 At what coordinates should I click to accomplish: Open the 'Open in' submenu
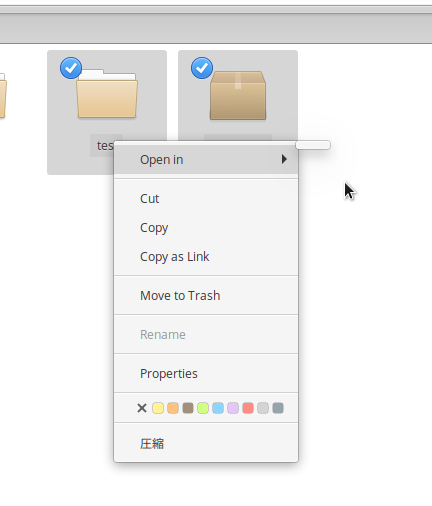206,160
